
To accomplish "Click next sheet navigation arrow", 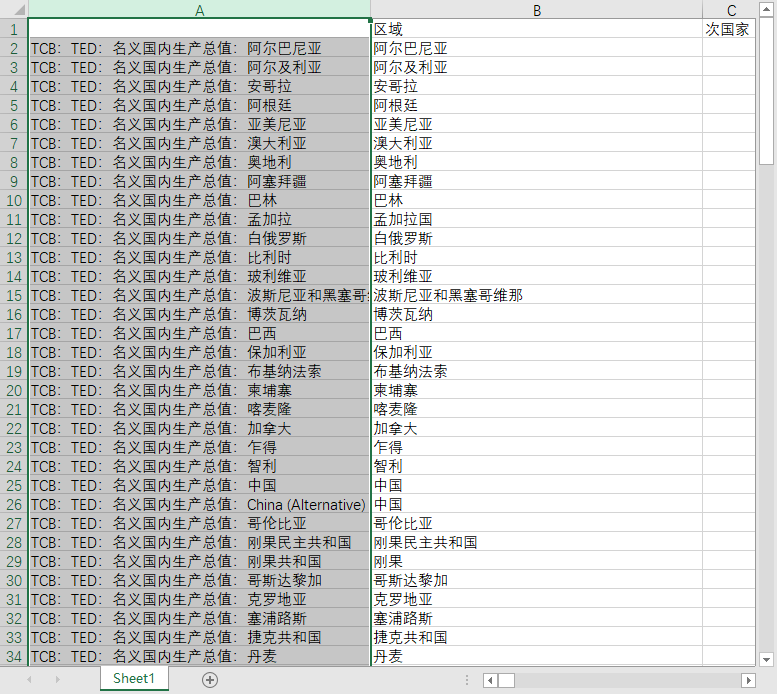I will click(57, 680).
